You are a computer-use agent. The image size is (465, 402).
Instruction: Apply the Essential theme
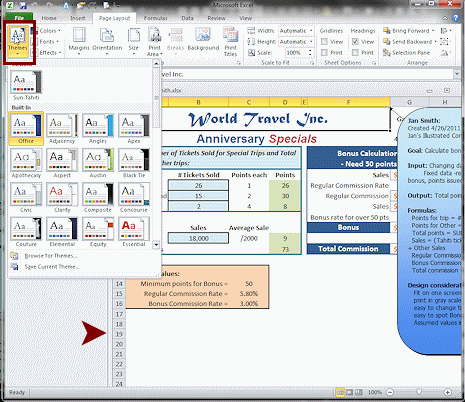pyautogui.click(x=134, y=232)
